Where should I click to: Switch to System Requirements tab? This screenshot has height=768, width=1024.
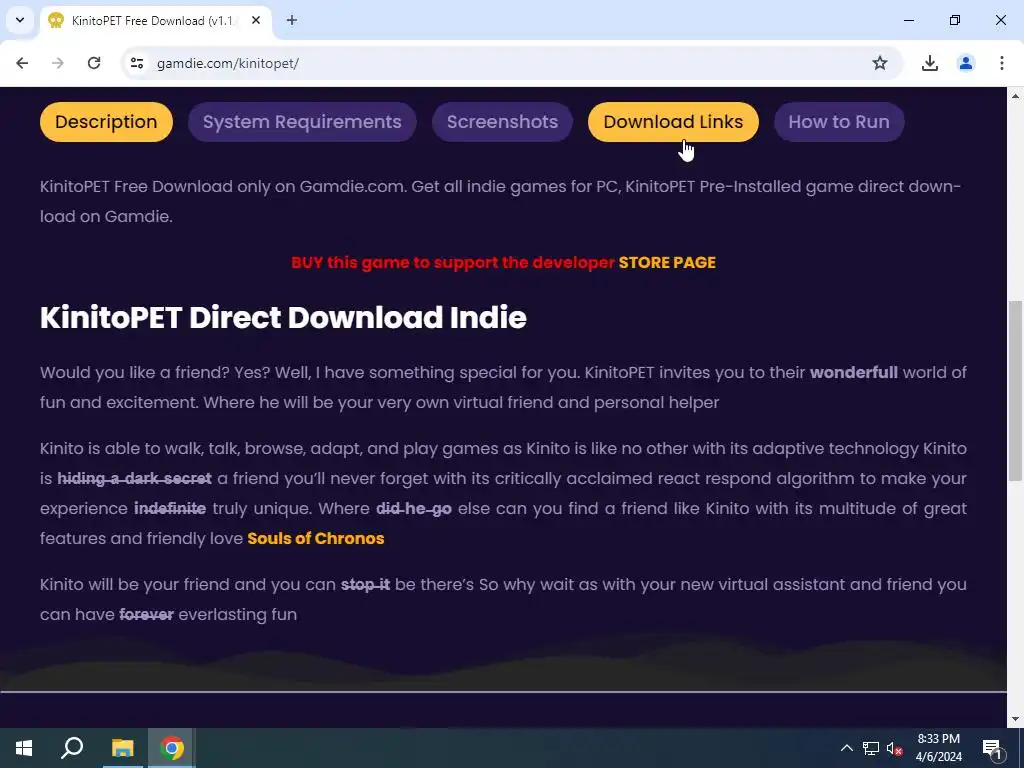coord(302,122)
